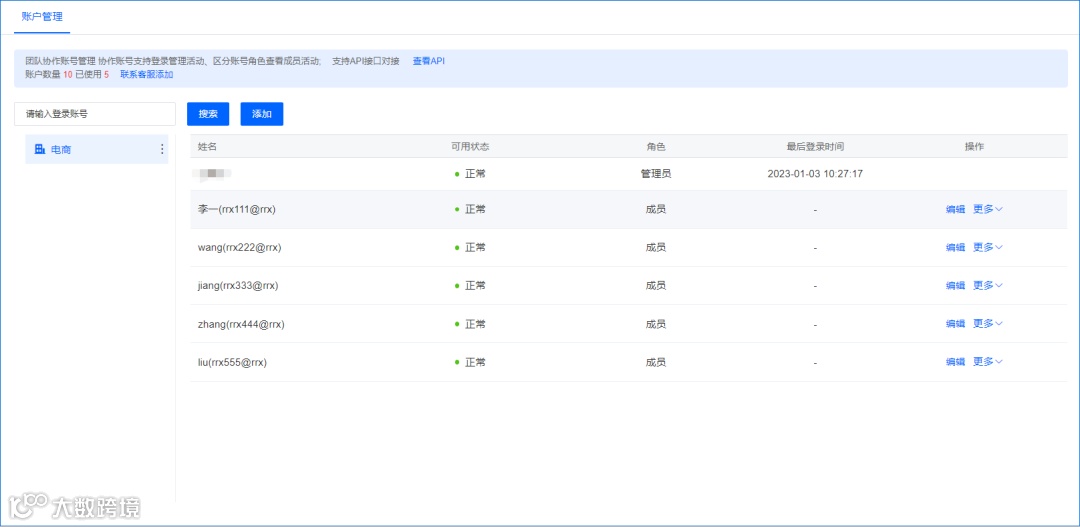
Task: Click the name 李一(rrx111@rrx)
Action: (237, 209)
